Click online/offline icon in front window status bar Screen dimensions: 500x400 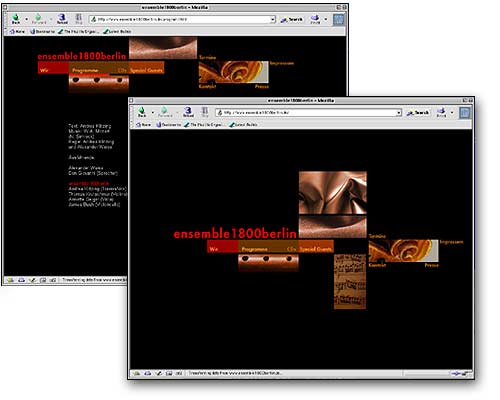[456, 373]
